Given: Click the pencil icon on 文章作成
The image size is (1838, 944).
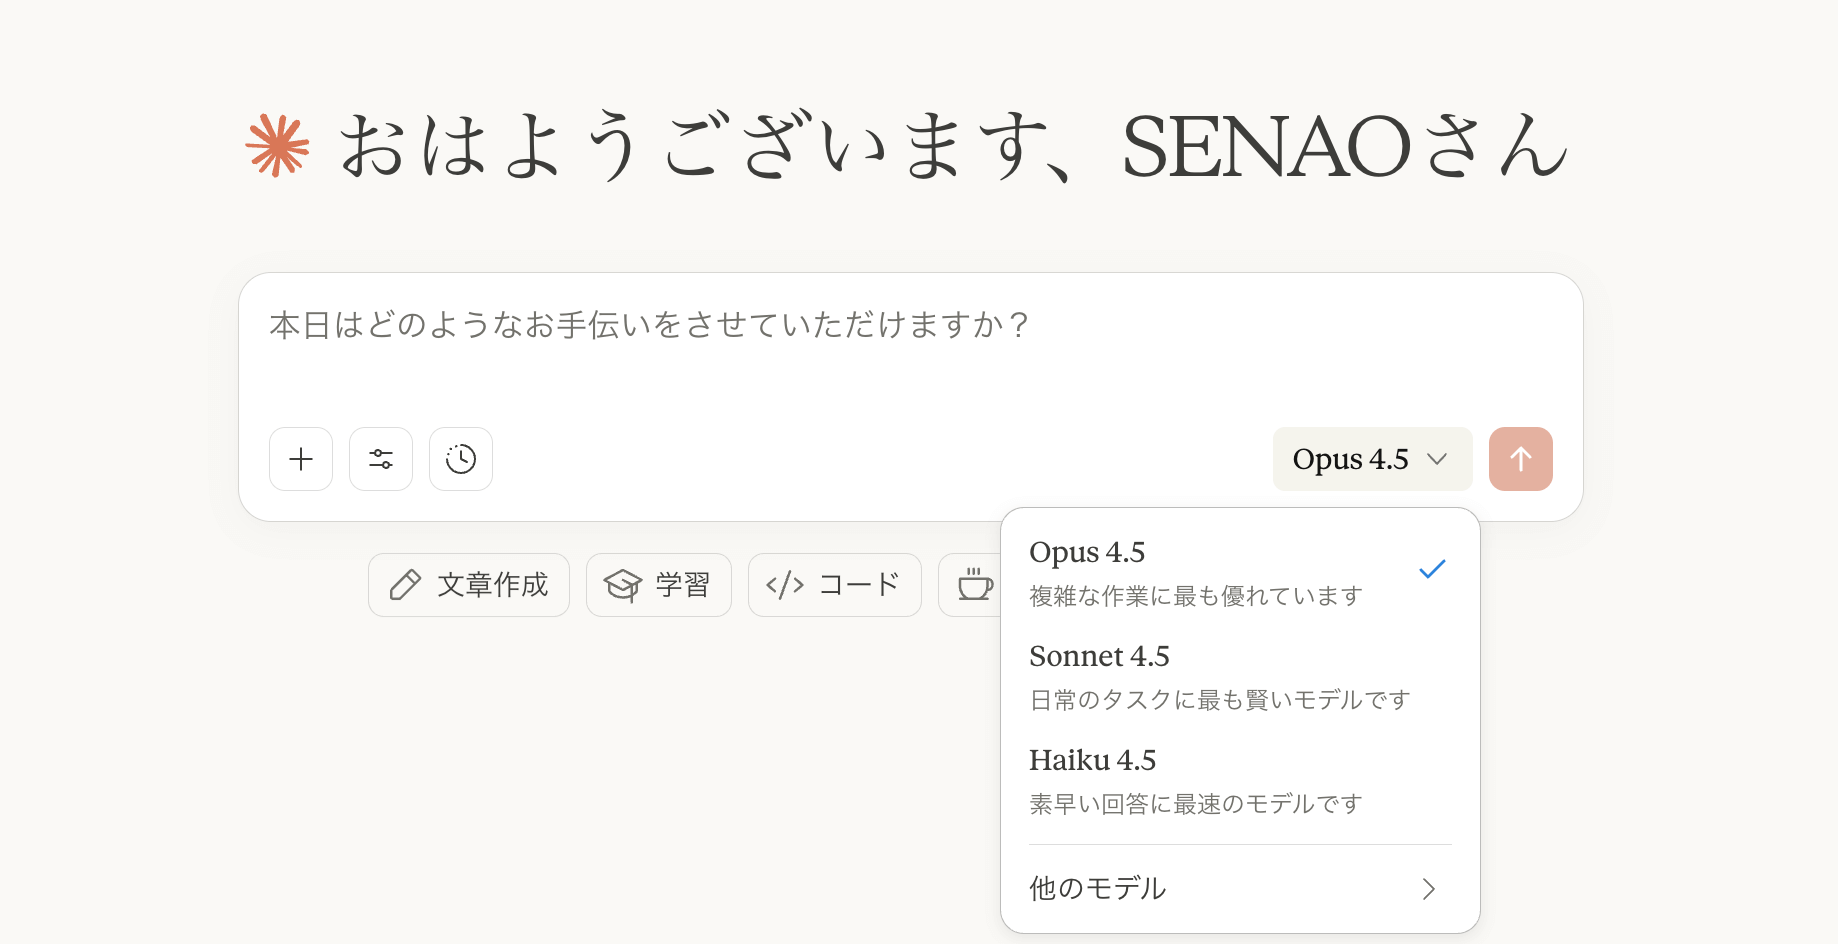Looking at the screenshot, I should coord(405,585).
